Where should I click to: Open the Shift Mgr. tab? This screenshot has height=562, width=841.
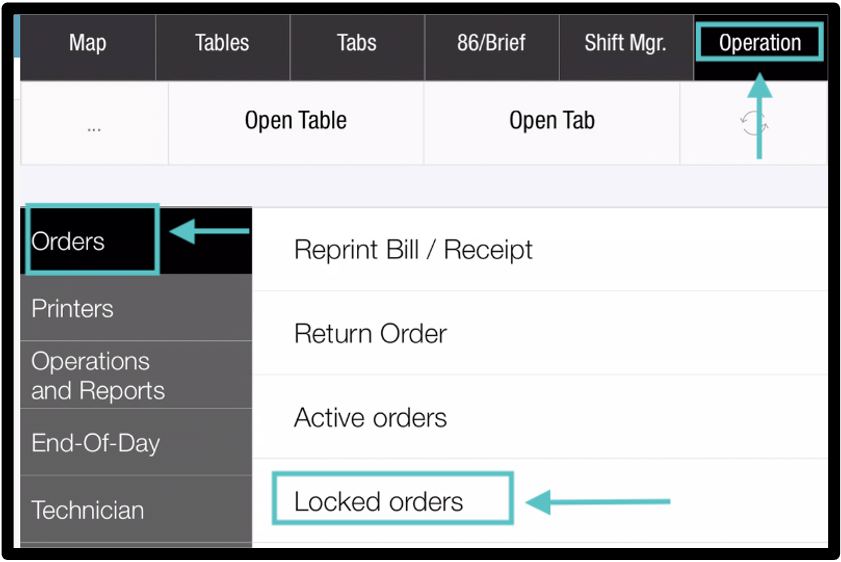click(625, 43)
